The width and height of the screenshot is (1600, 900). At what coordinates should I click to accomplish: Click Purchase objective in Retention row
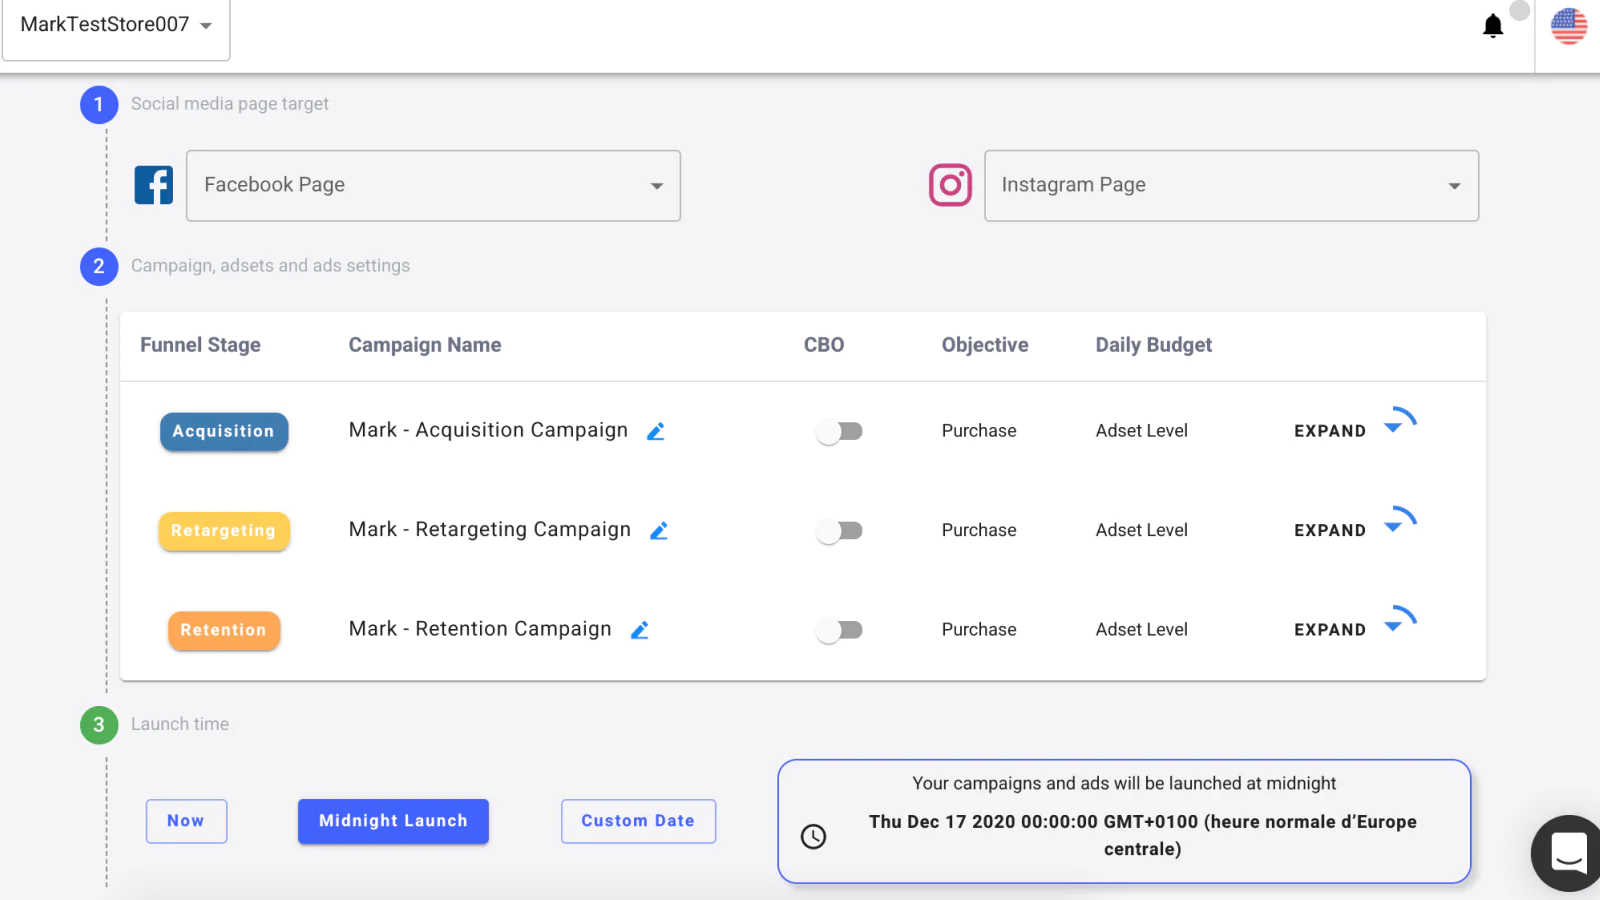pyautogui.click(x=979, y=630)
